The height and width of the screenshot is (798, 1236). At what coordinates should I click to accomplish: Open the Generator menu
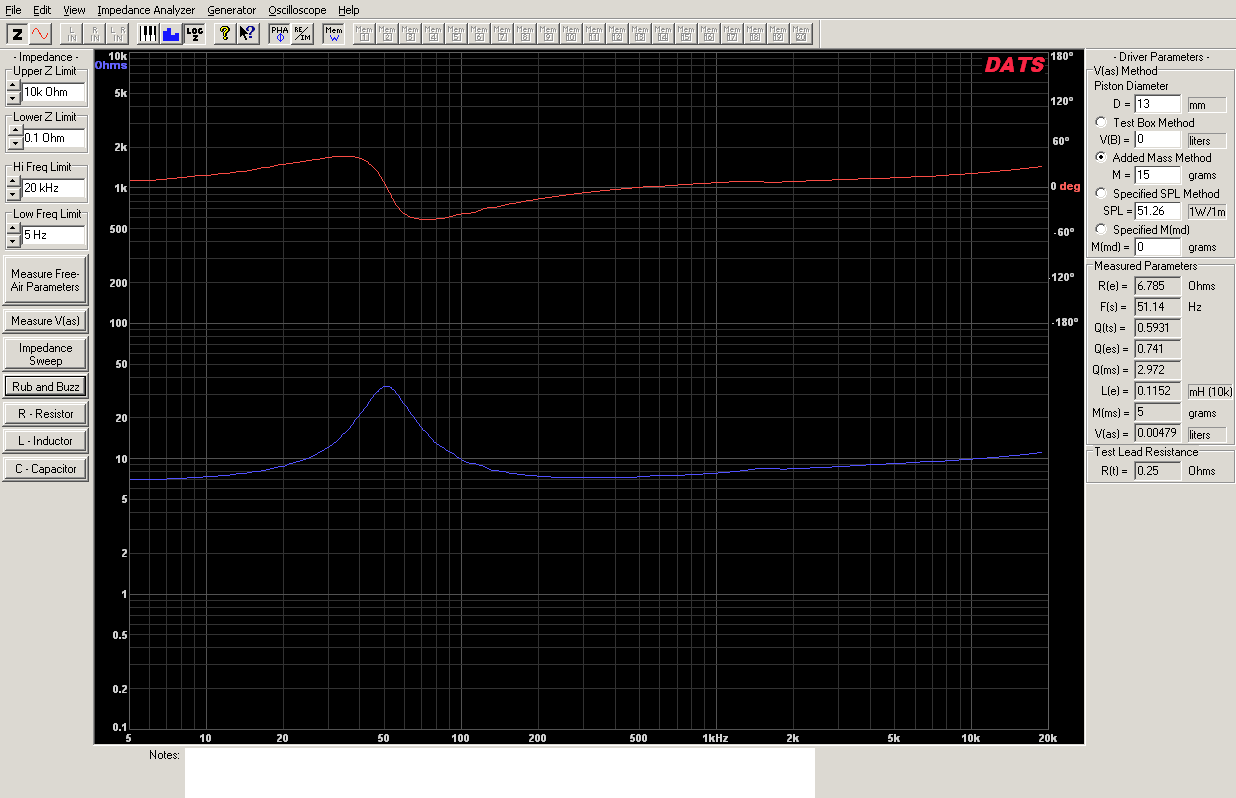[x=232, y=10]
